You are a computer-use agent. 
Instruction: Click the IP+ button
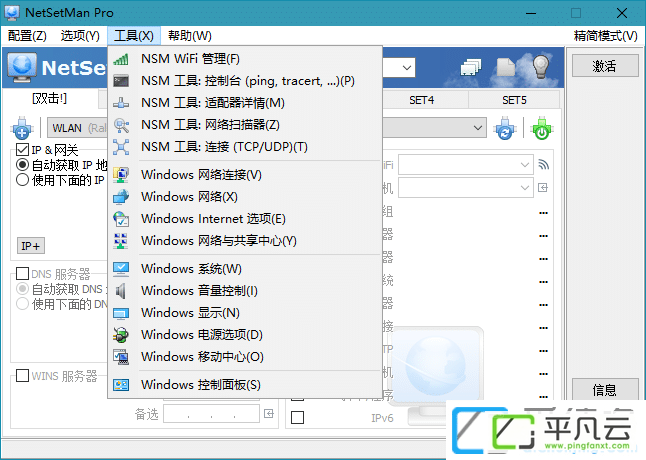coord(31,246)
